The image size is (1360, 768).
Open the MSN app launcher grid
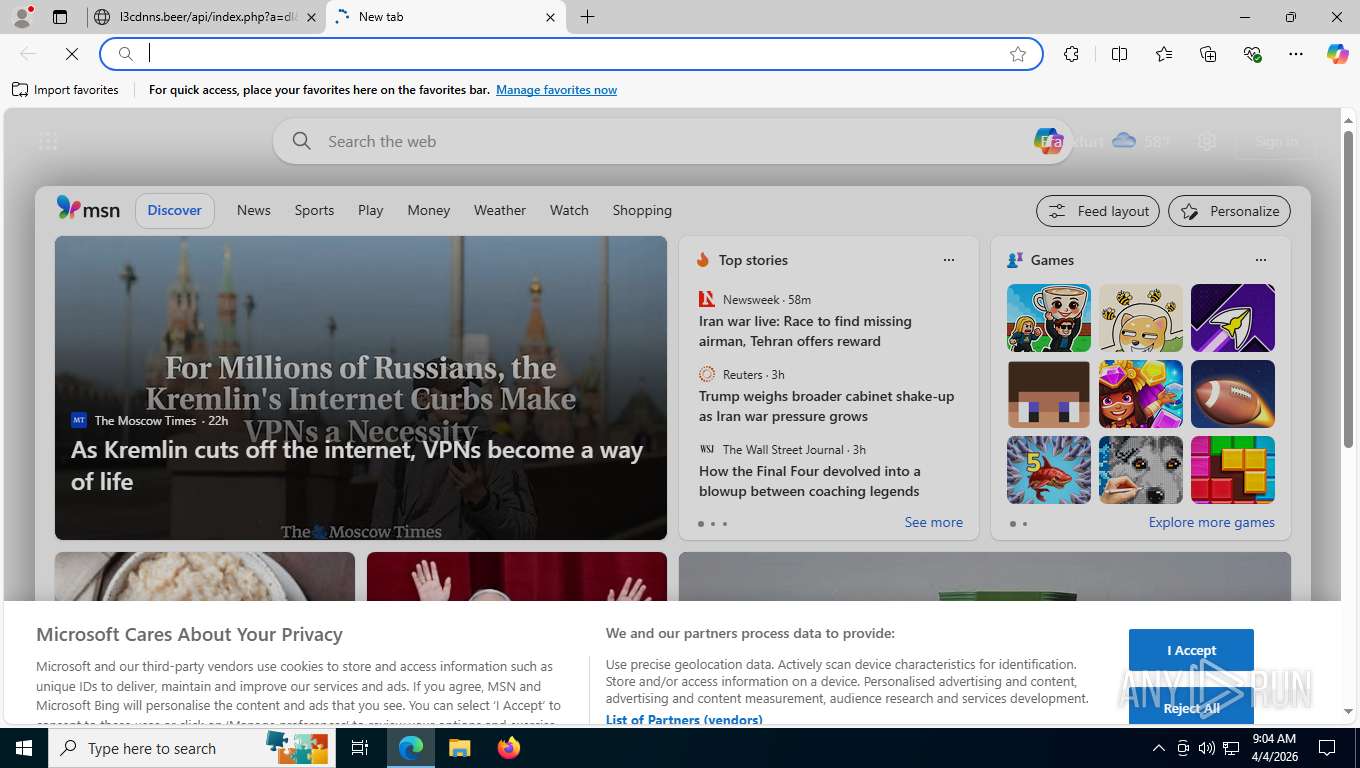coord(48,142)
